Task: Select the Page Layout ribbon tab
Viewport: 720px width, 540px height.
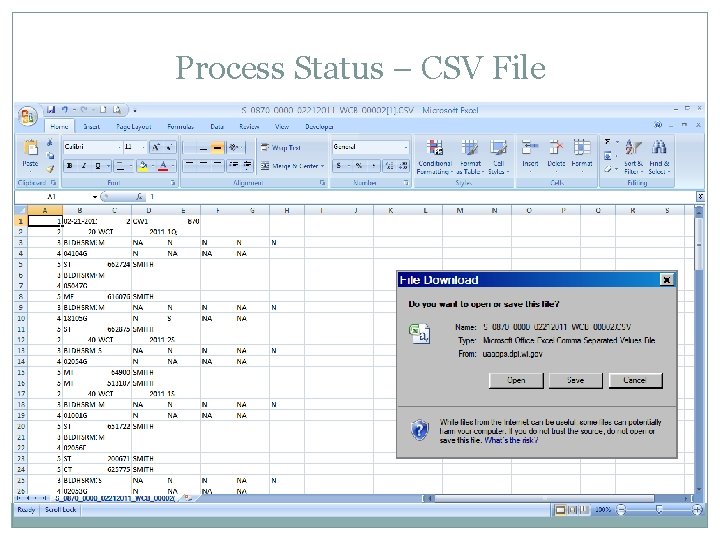Action: tap(134, 126)
